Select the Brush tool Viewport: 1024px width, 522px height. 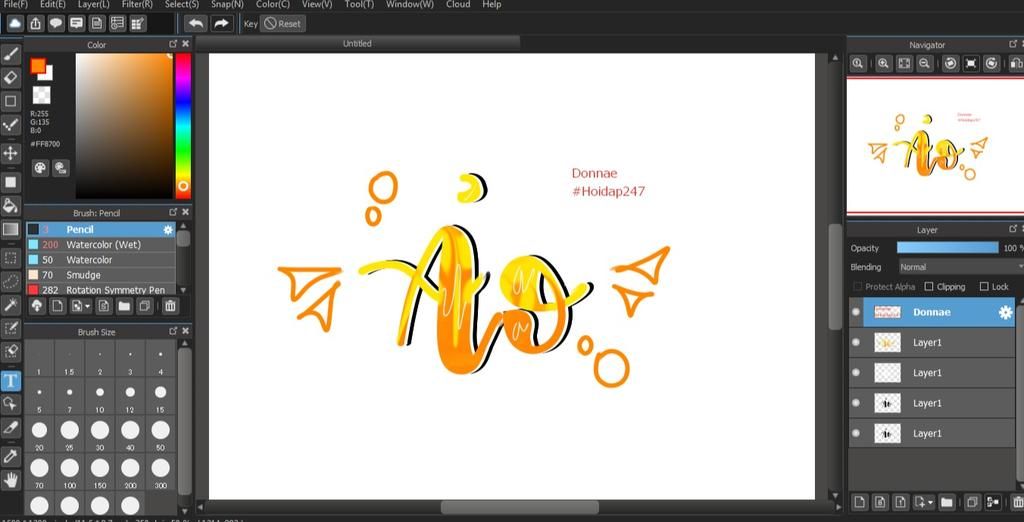10,54
